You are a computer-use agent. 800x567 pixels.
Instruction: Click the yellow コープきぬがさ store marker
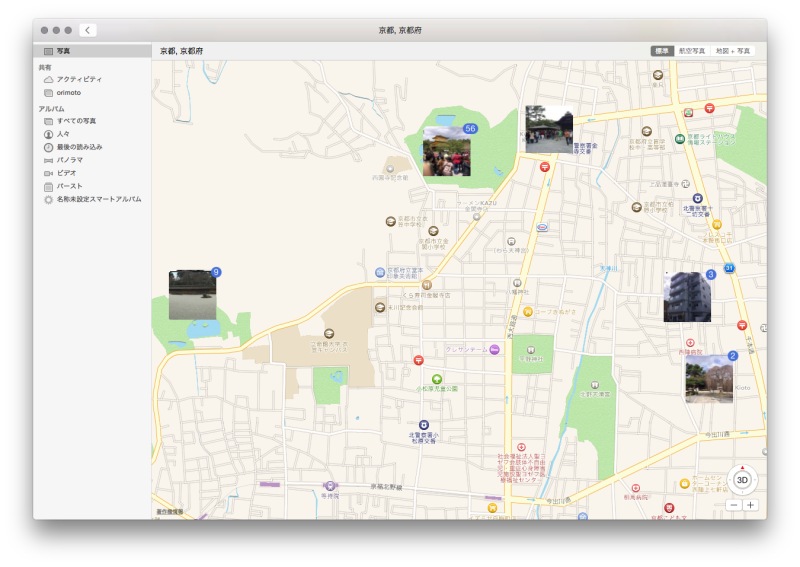coord(528,311)
